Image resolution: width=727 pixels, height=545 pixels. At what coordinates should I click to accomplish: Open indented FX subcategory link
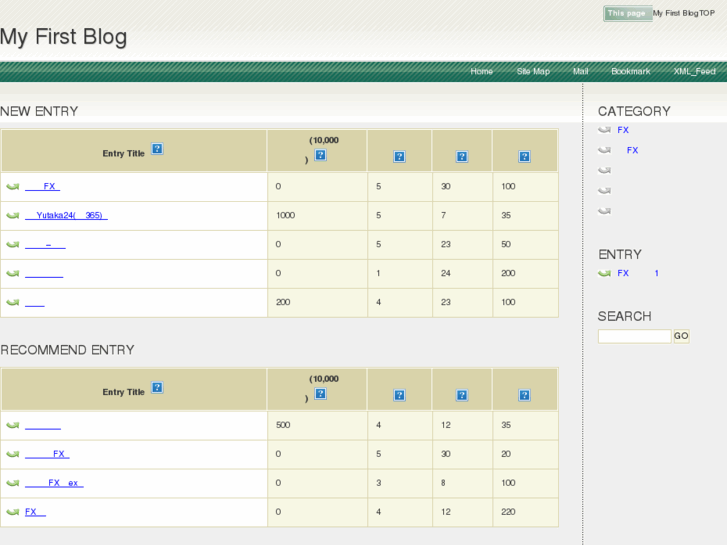pyautogui.click(x=632, y=150)
